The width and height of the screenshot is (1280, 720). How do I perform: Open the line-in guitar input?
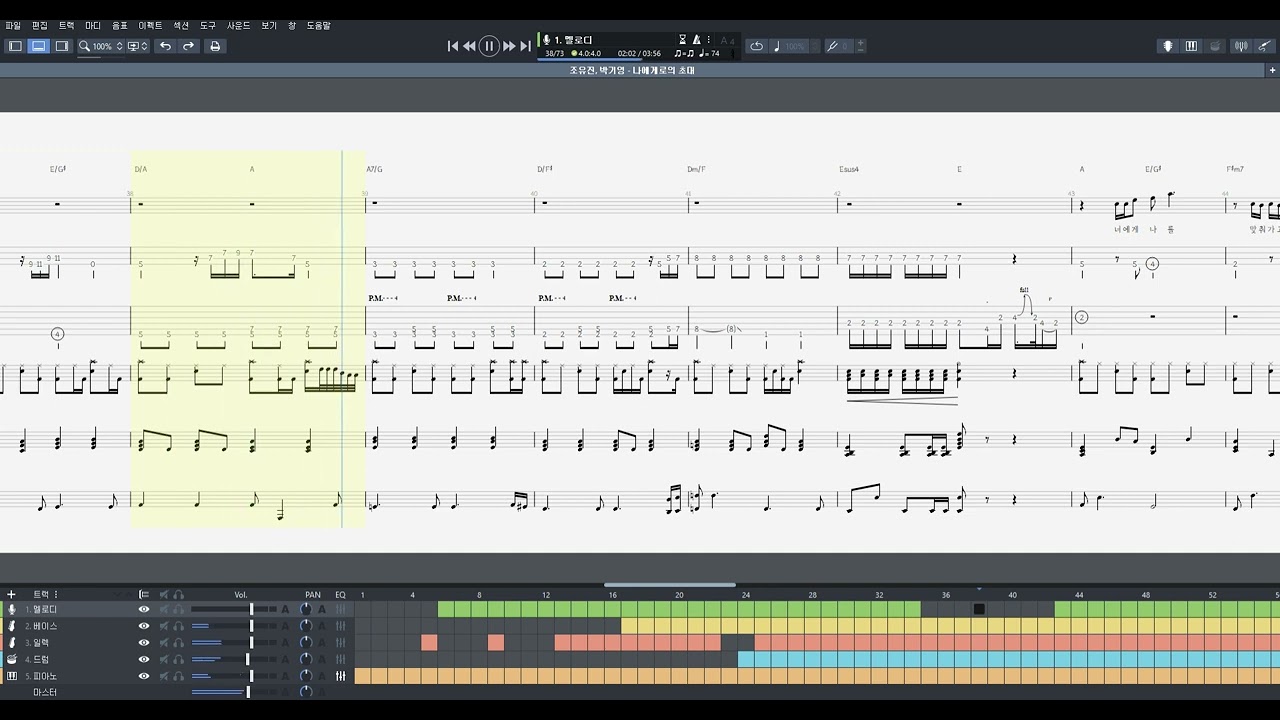pyautogui.click(x=1265, y=46)
